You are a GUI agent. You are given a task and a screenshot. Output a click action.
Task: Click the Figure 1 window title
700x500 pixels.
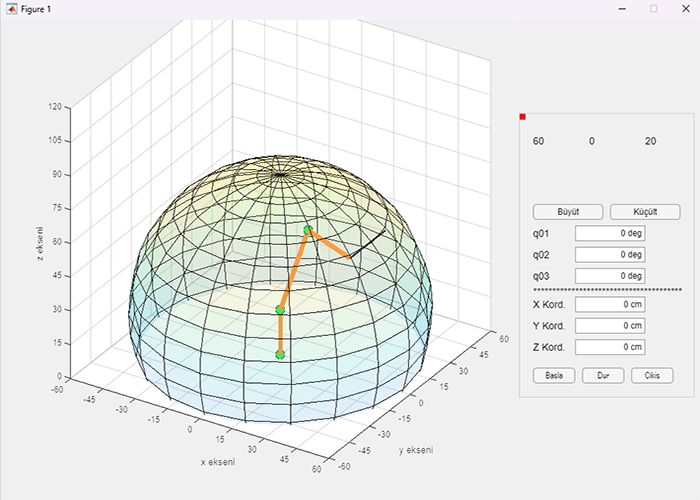(36, 9)
